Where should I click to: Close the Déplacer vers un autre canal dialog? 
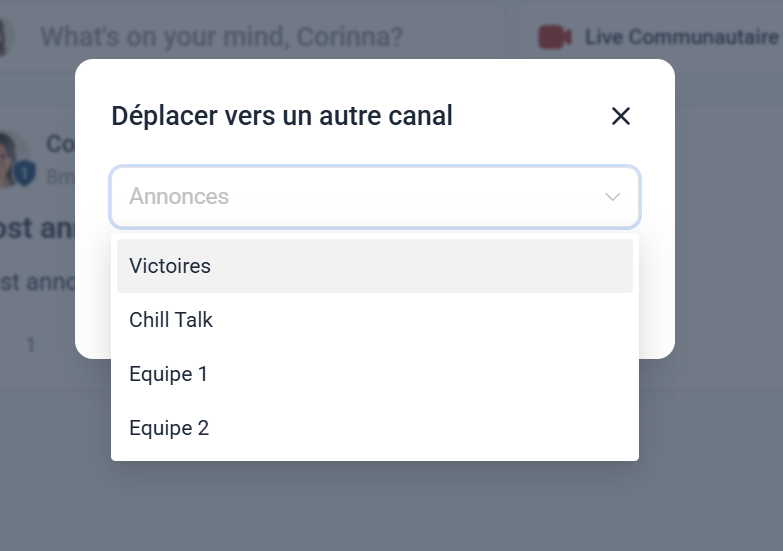tap(621, 116)
